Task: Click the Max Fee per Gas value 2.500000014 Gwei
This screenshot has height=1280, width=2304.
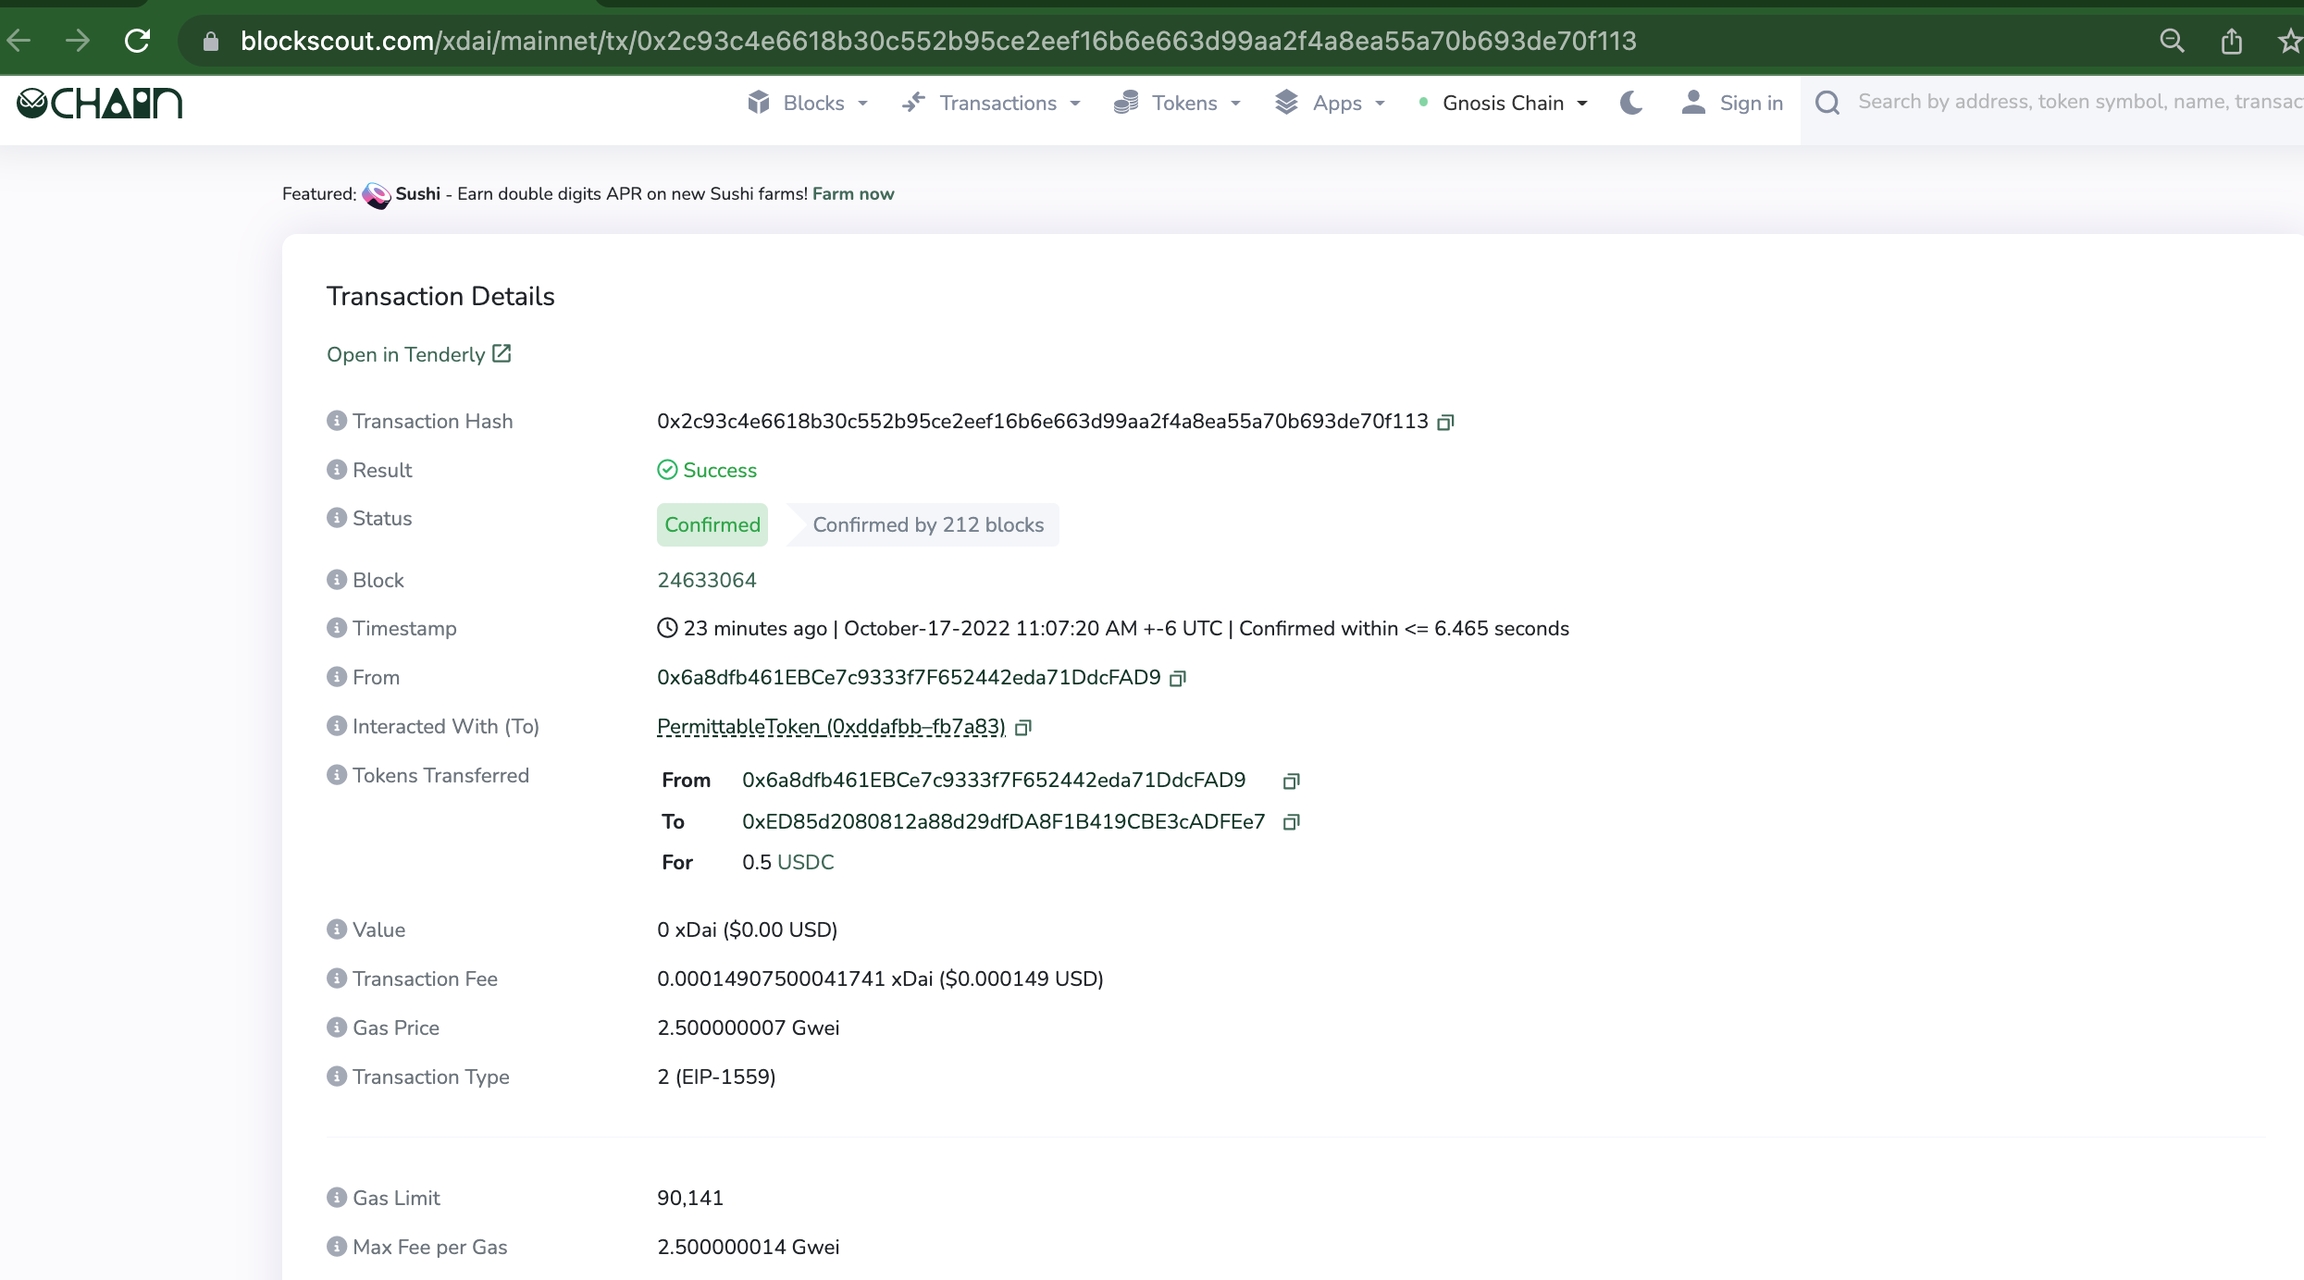Action: pos(748,1247)
